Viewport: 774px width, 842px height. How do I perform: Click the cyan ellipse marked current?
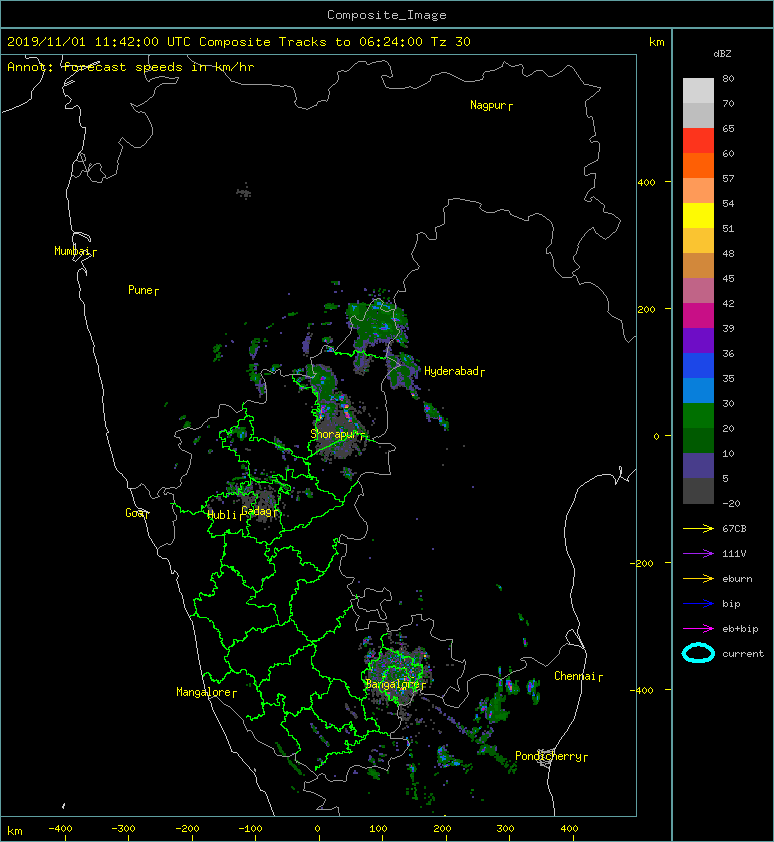pos(698,653)
